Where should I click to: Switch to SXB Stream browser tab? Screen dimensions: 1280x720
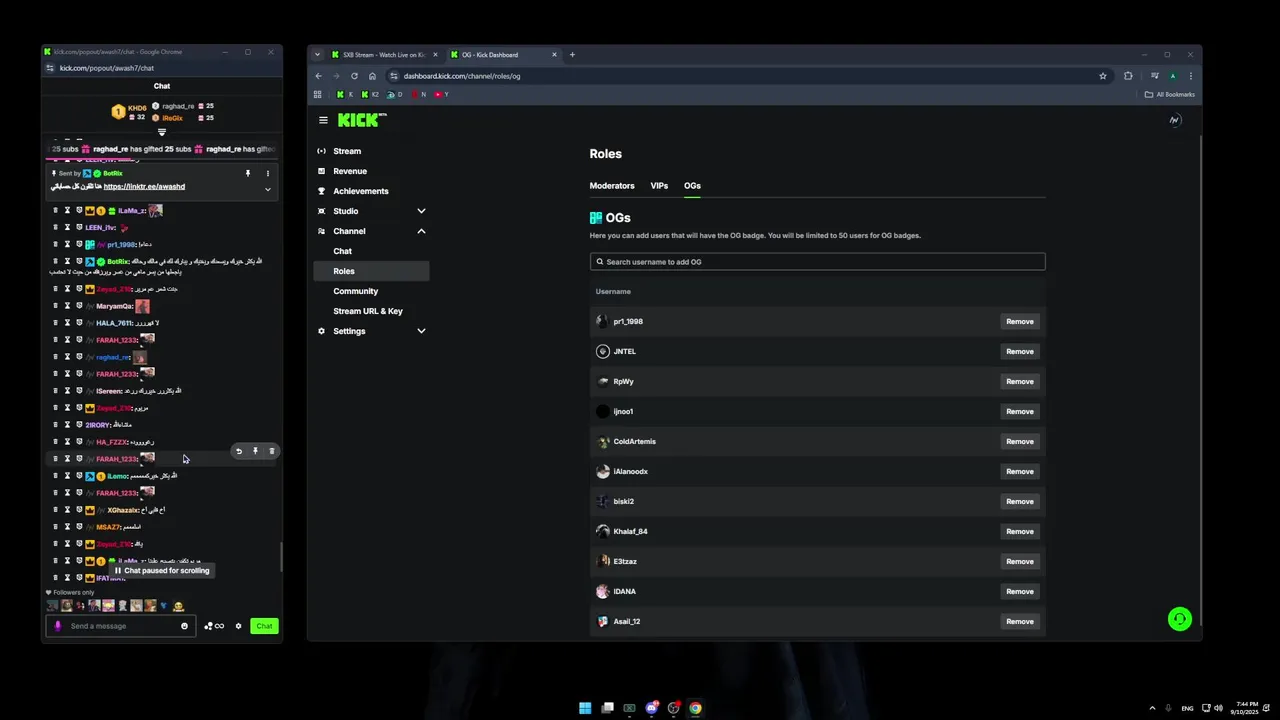pos(383,54)
